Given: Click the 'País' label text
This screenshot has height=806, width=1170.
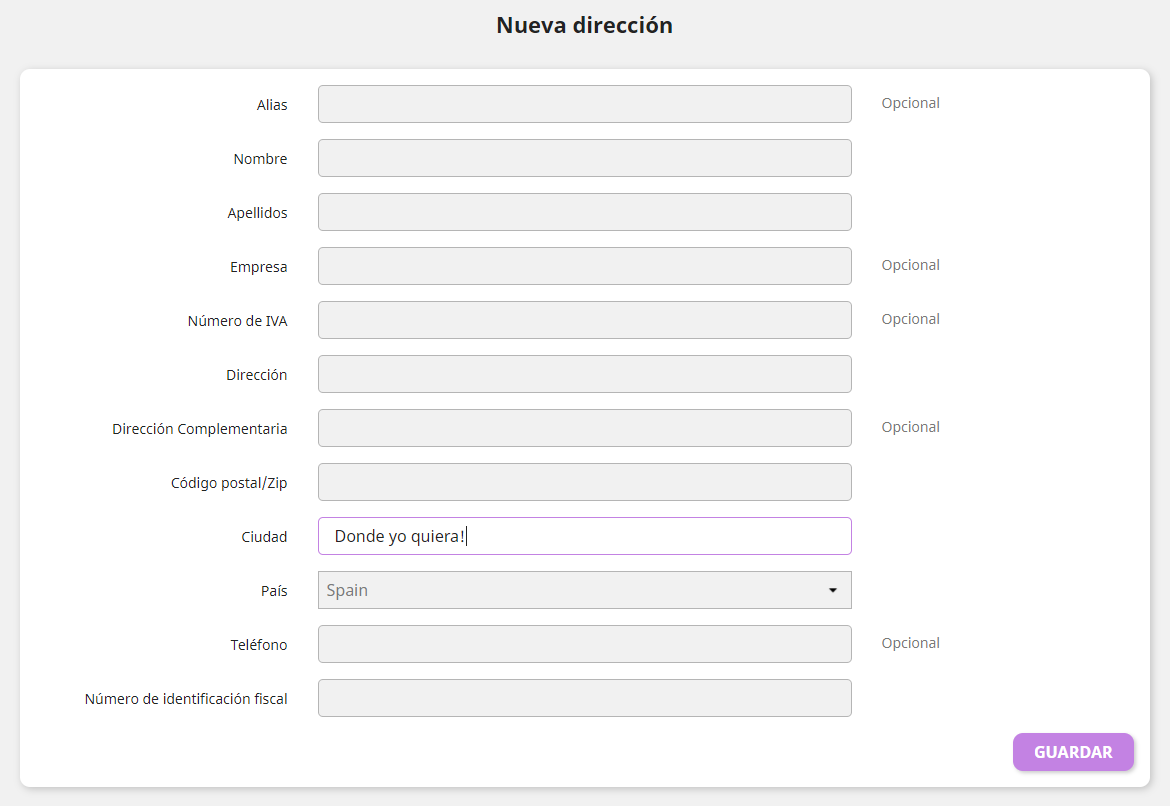Looking at the screenshot, I should coord(274,591).
